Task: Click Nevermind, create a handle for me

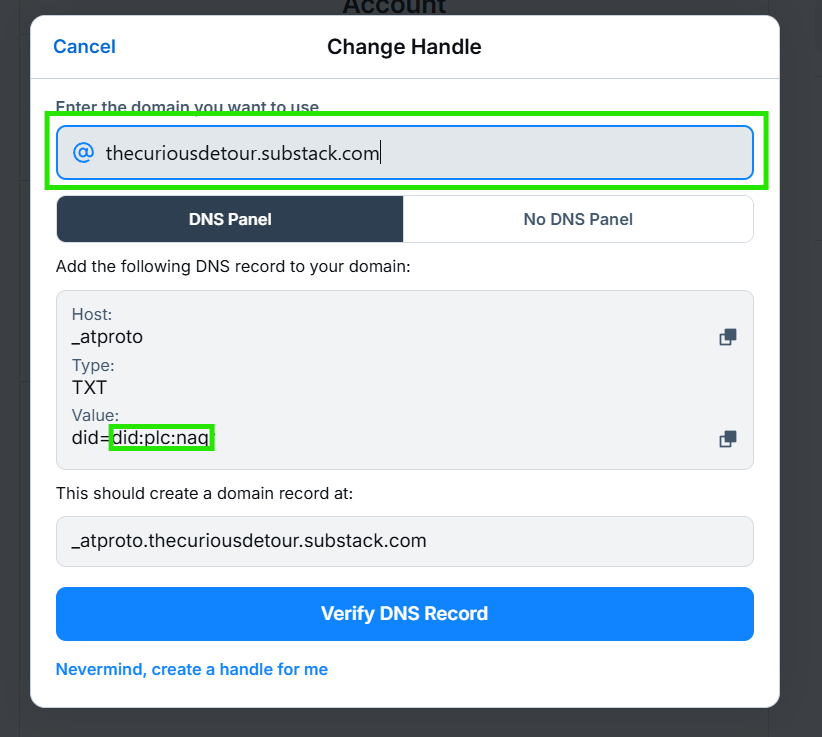Action: [191, 669]
